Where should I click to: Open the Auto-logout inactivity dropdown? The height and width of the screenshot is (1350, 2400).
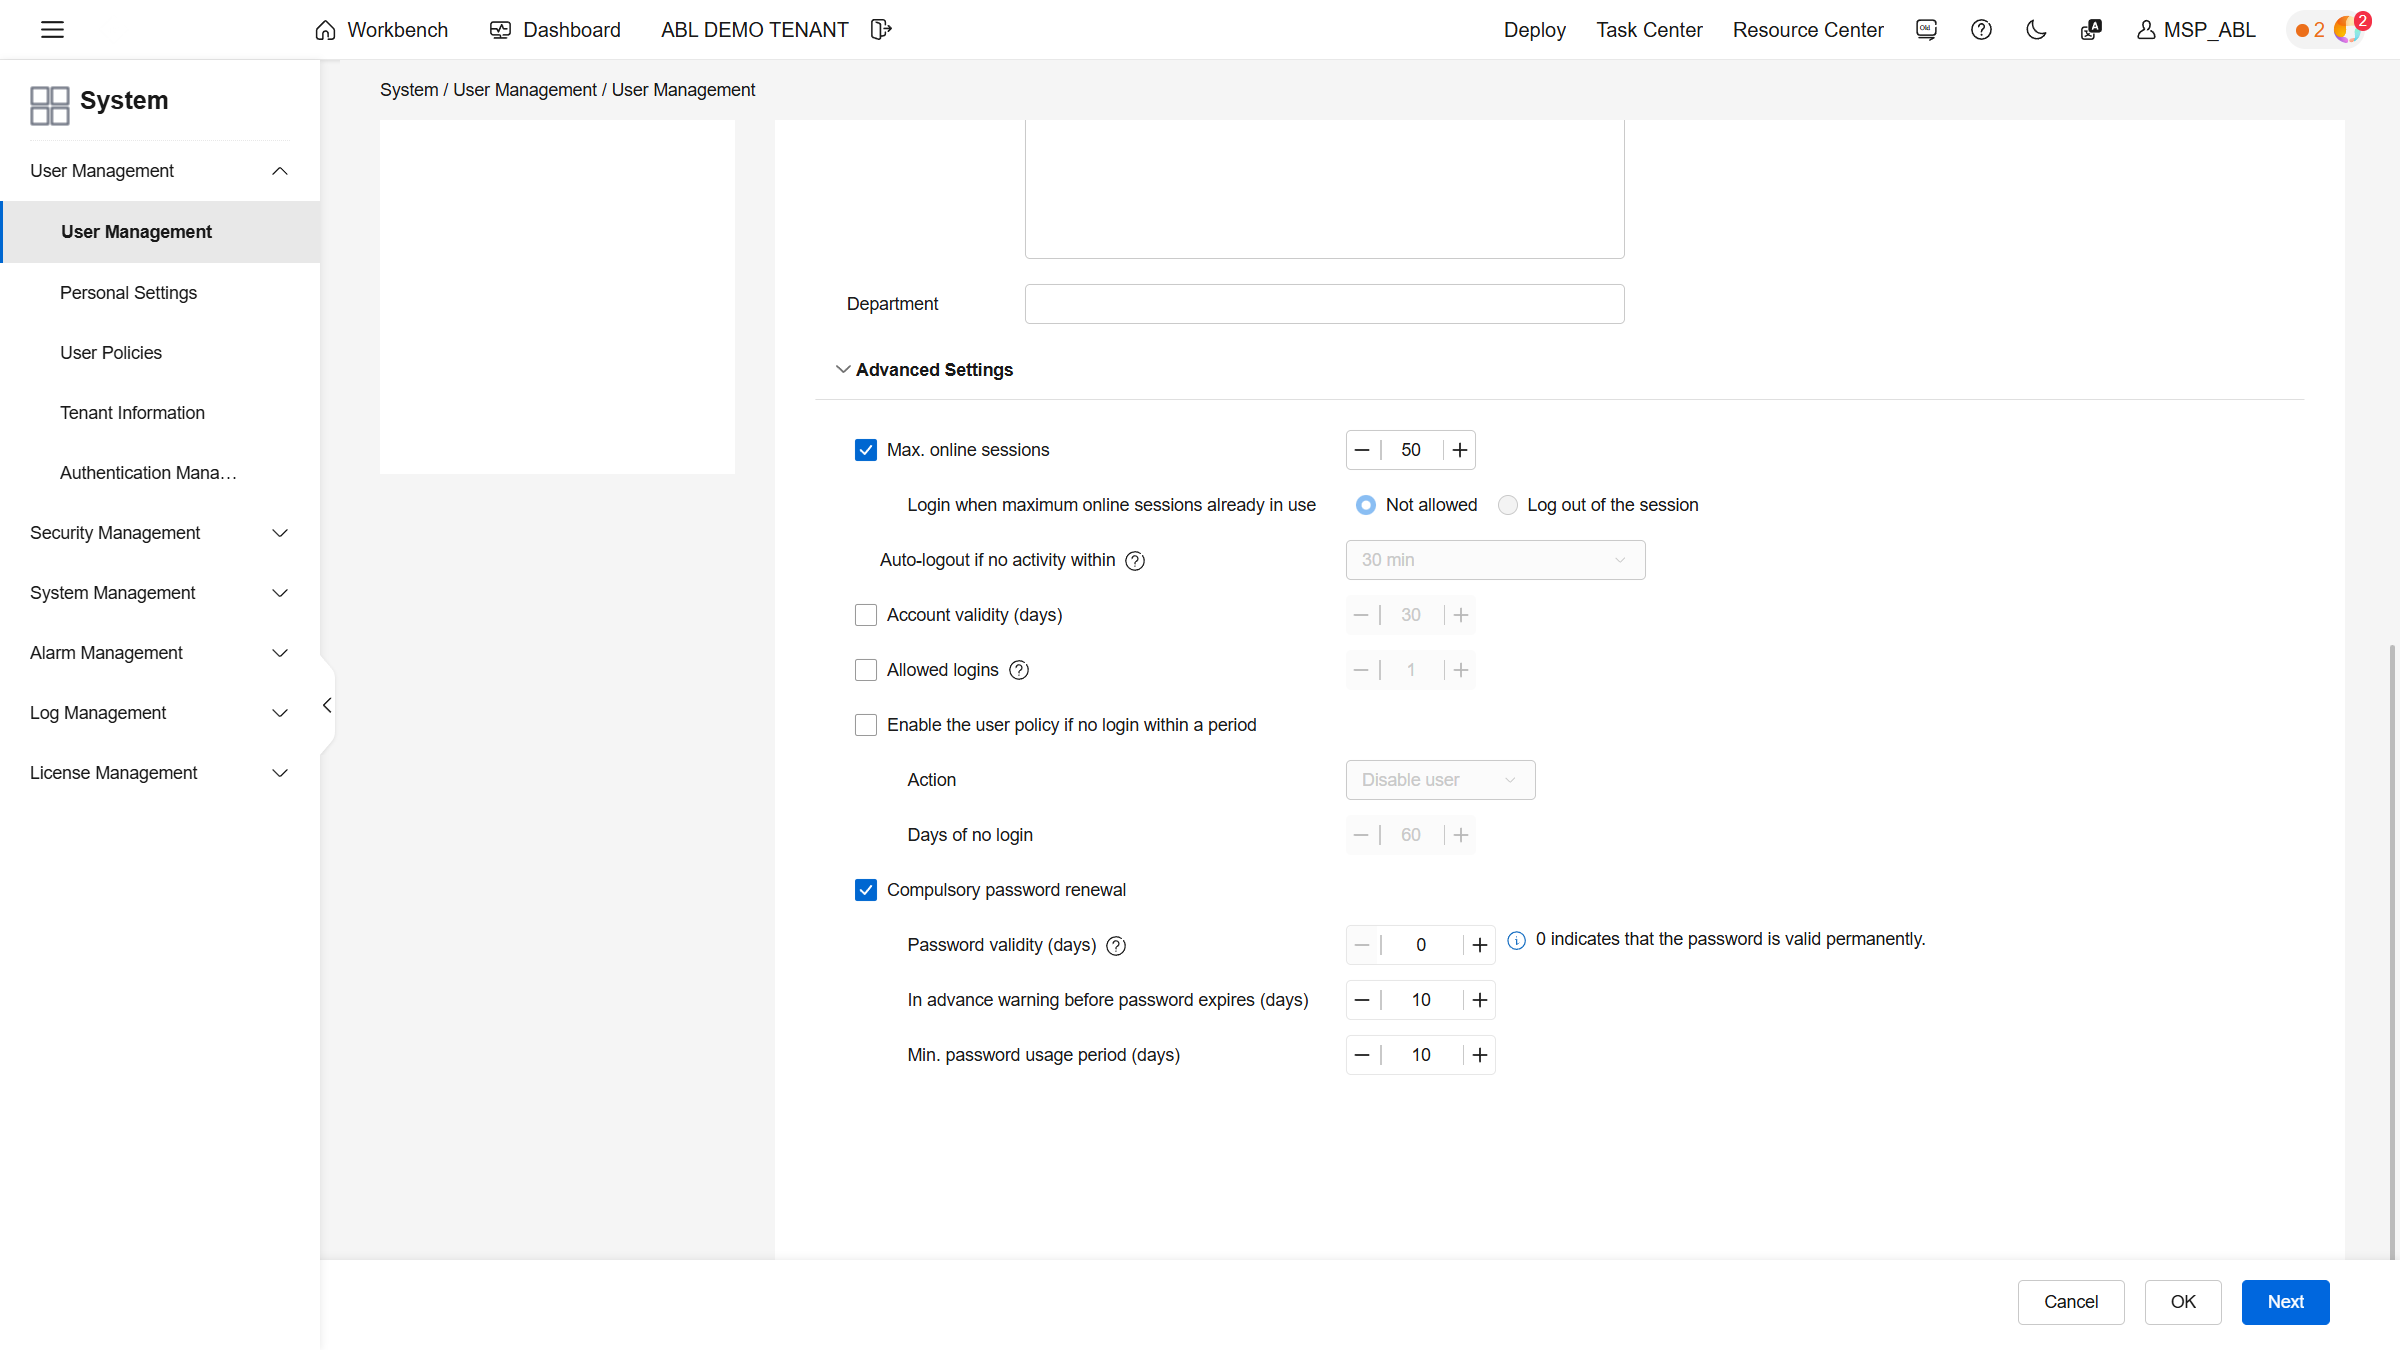1495,560
